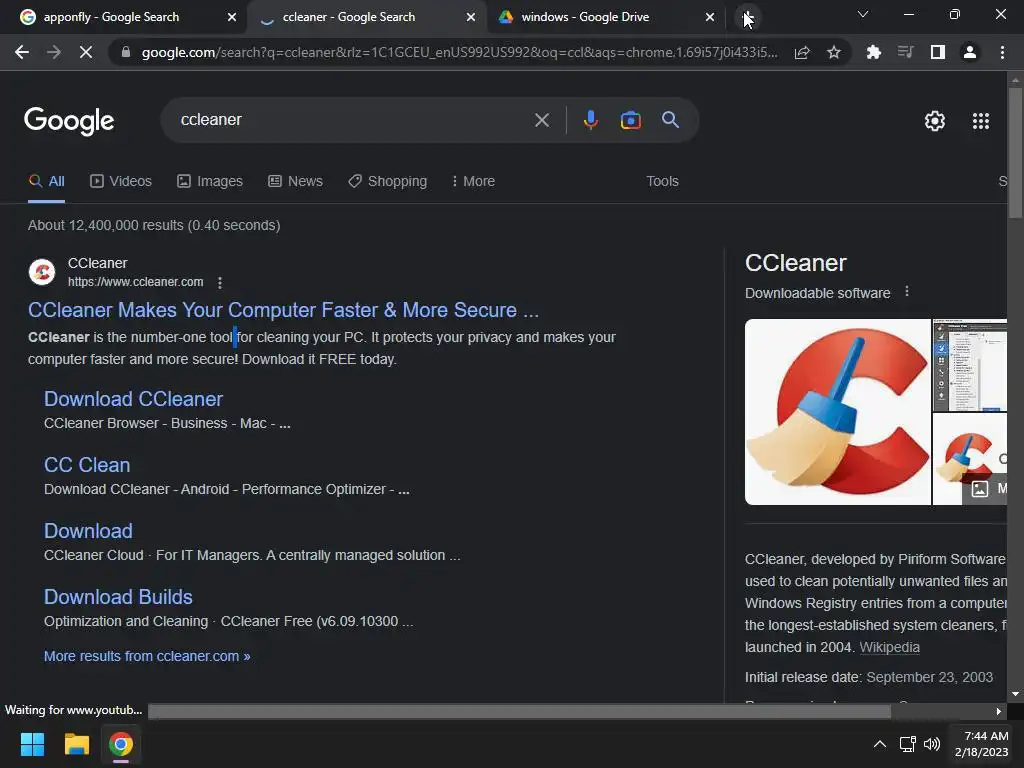Image resolution: width=1024 pixels, height=768 pixels.
Task: Go back to previous page
Action: 22,52
